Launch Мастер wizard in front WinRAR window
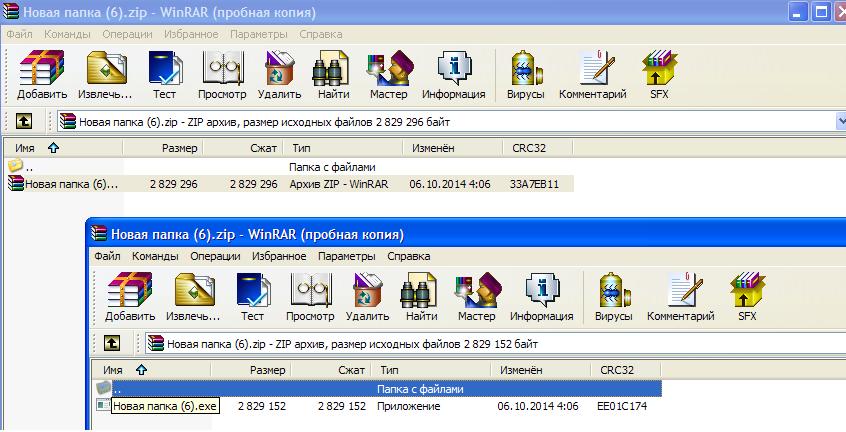 click(x=477, y=297)
